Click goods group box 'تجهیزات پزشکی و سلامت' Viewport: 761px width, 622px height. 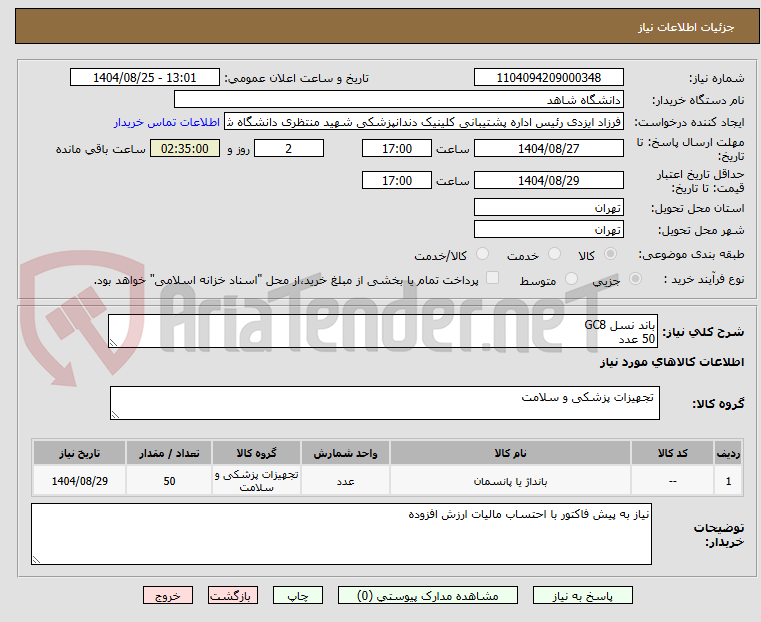click(385, 403)
